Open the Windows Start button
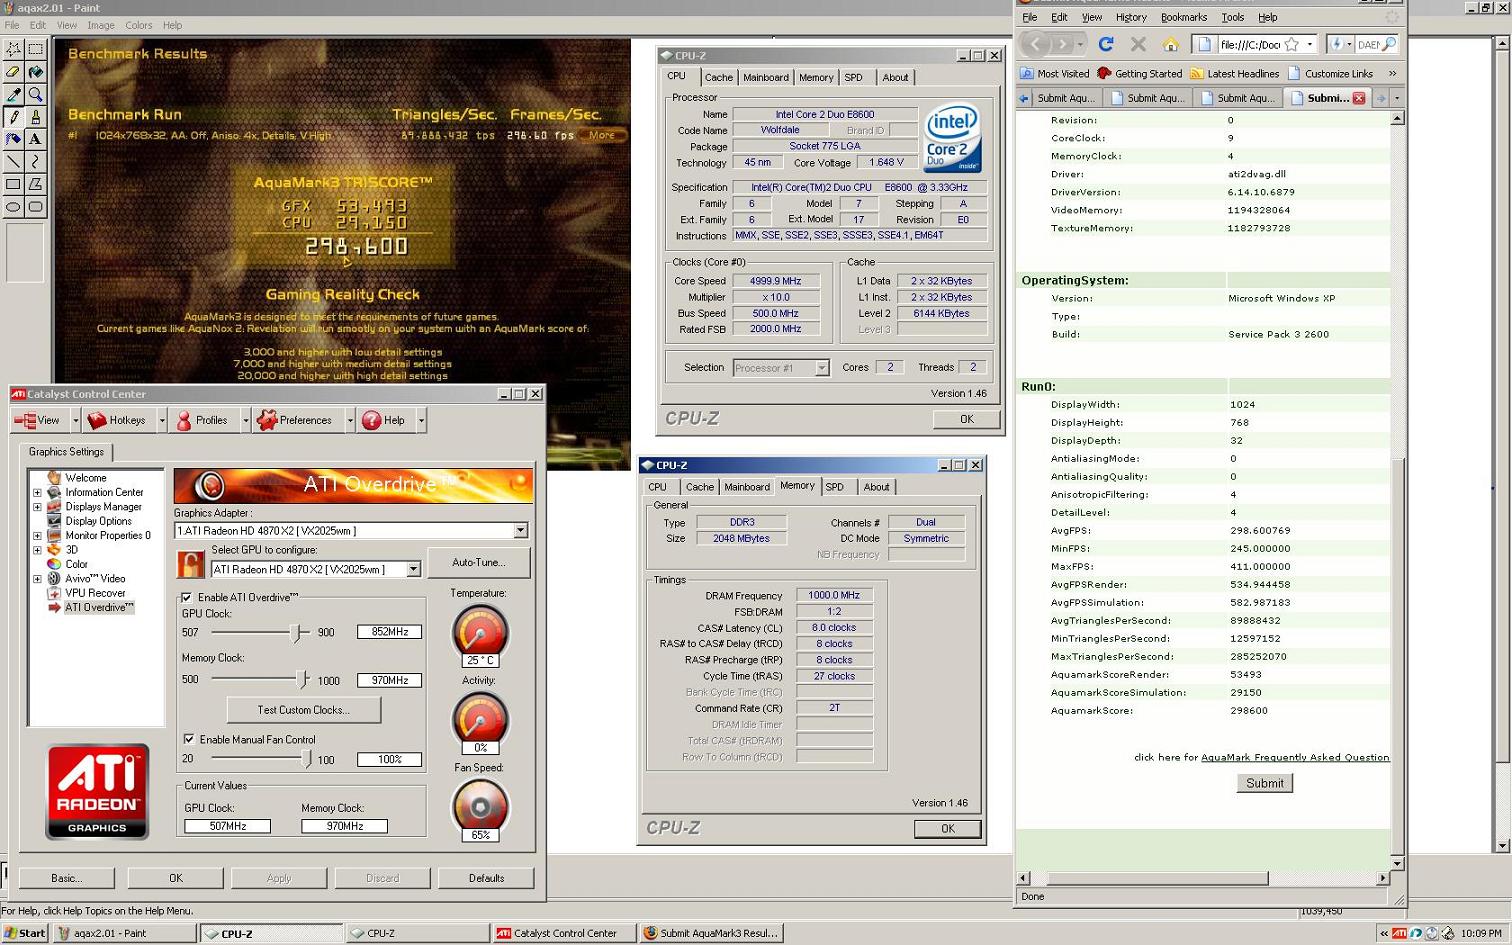Viewport: 1512px width, 945px height. tap(25, 933)
